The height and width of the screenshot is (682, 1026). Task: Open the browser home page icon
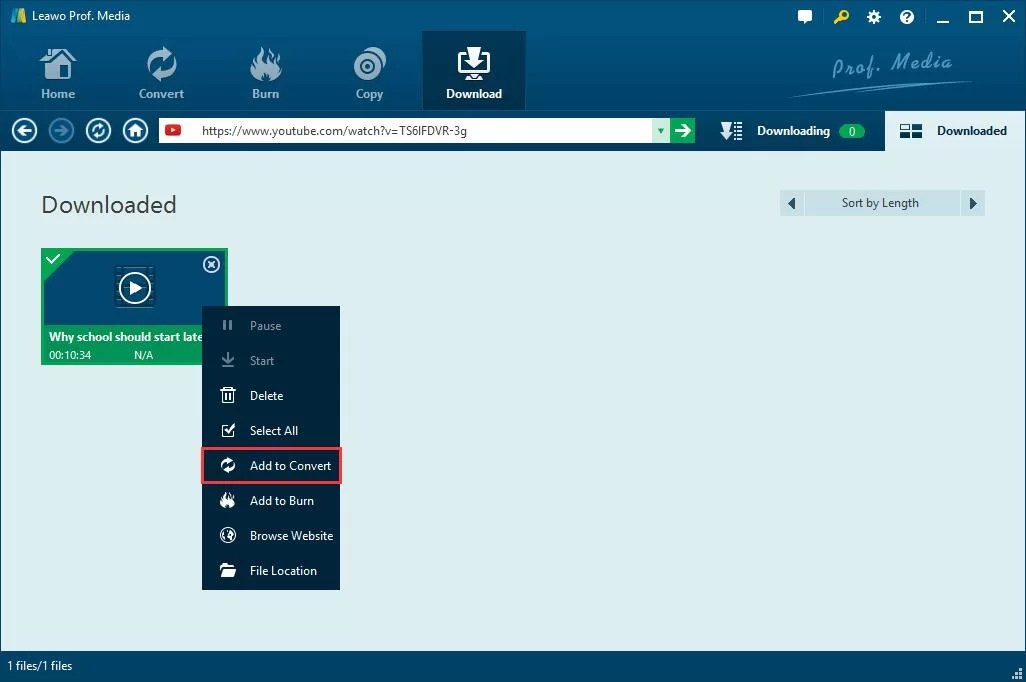[x=135, y=130]
